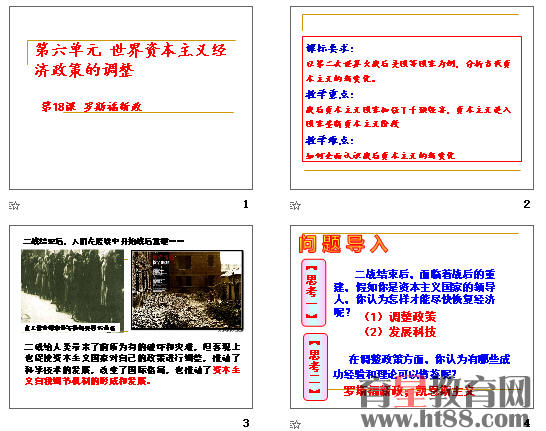546x431 pixels.
Task: Select slide 2 thumbnail with red bordered box
Action: [412, 98]
